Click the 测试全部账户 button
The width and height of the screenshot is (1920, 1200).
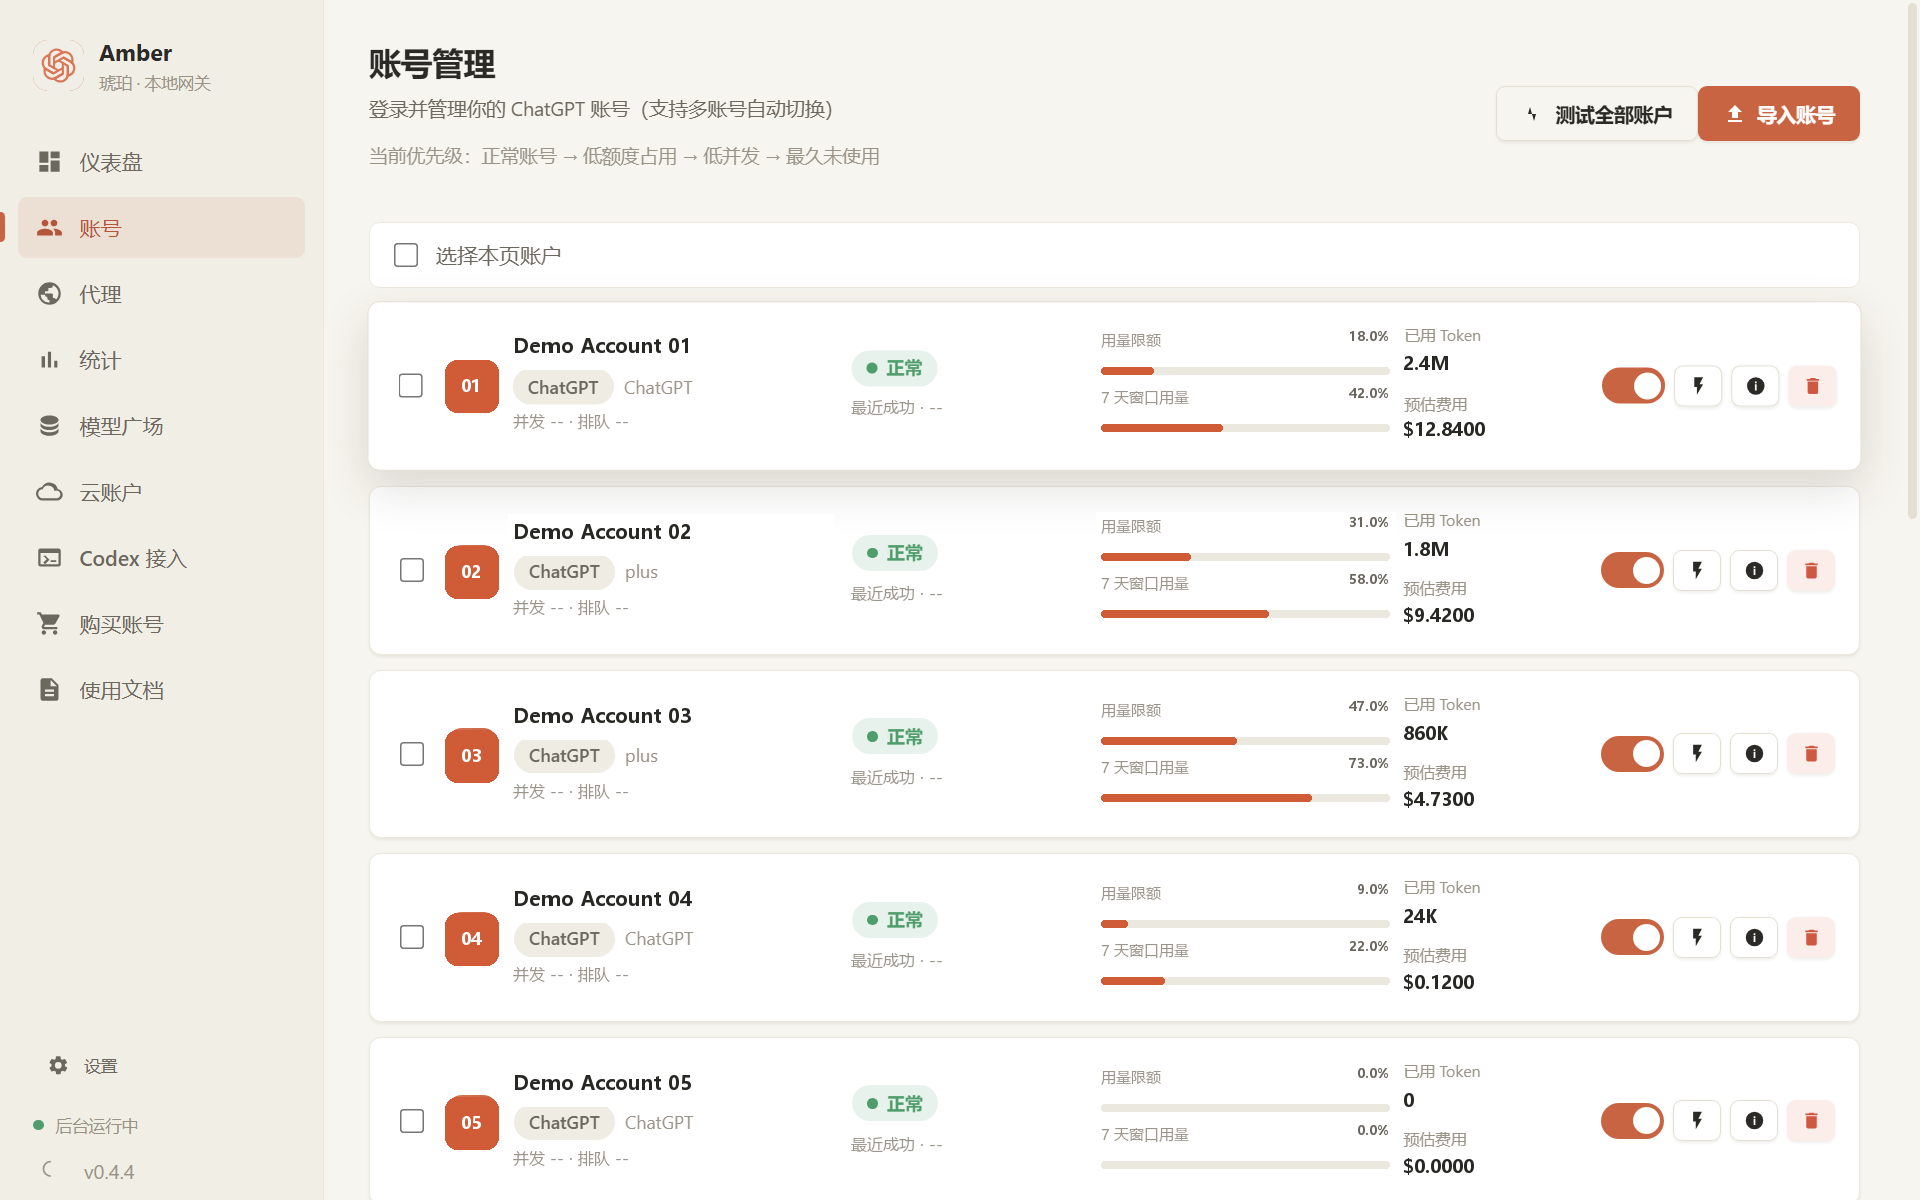pos(1596,114)
